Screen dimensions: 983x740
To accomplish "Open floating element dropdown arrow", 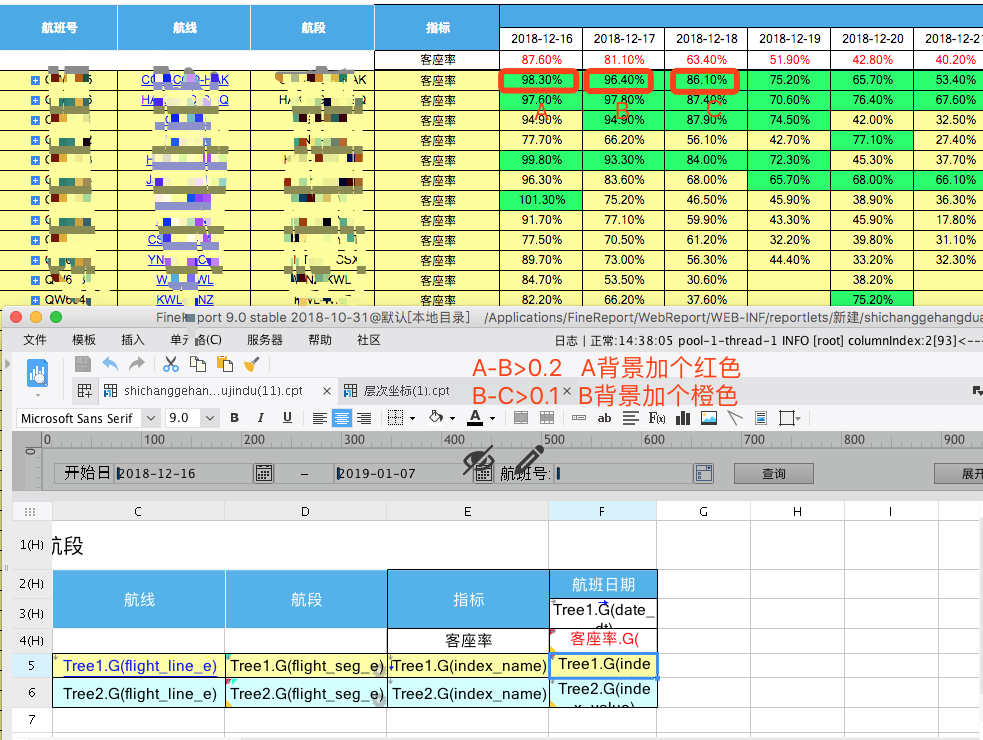I will pyautogui.click(x=798, y=418).
